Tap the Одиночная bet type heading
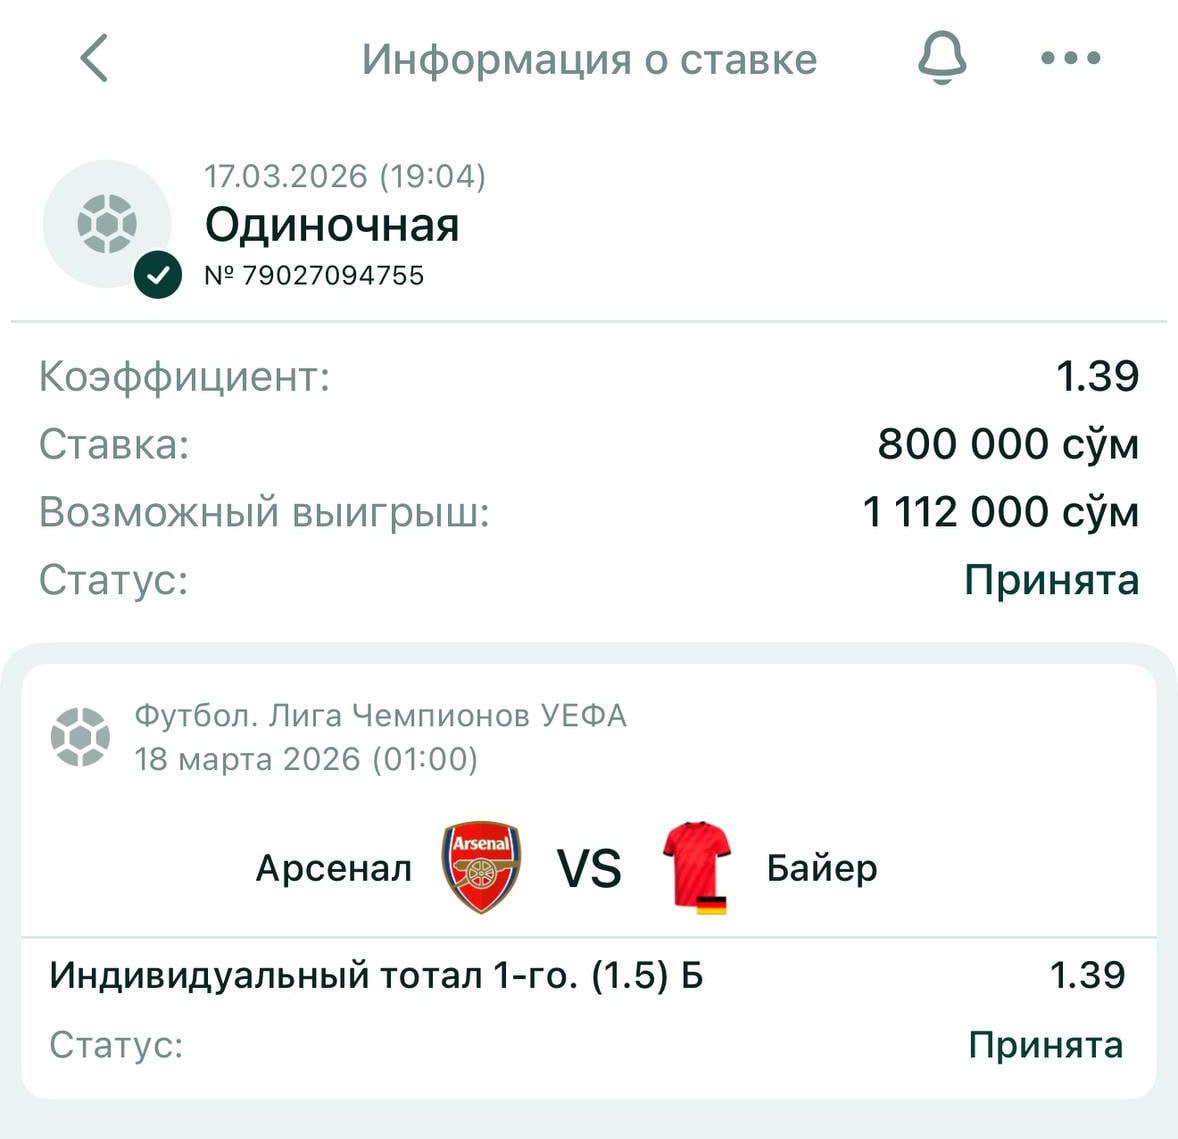Viewport: 1178px width, 1139px height. (332, 225)
